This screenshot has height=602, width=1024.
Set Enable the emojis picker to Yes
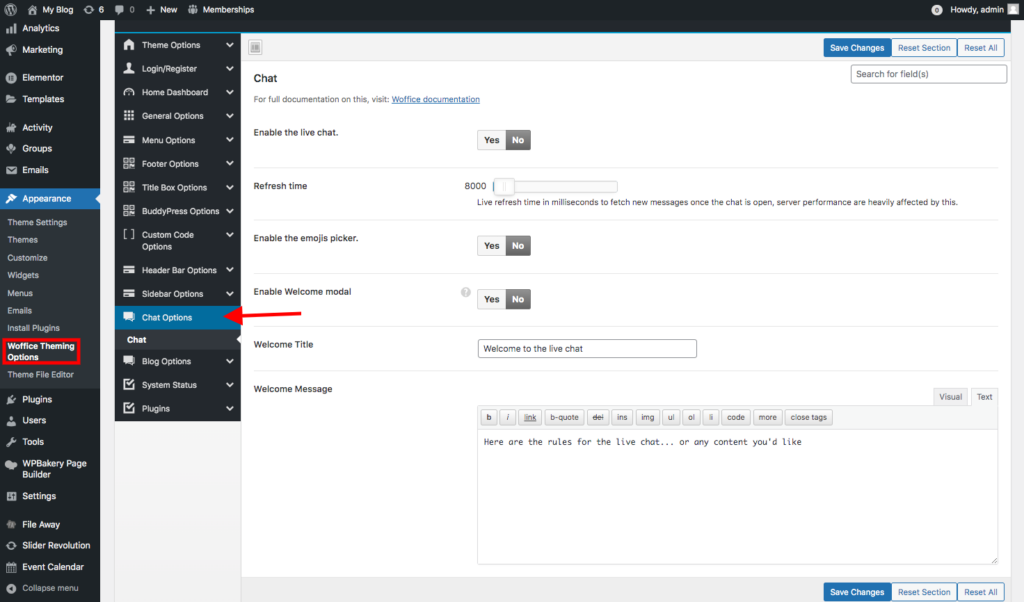click(x=491, y=246)
